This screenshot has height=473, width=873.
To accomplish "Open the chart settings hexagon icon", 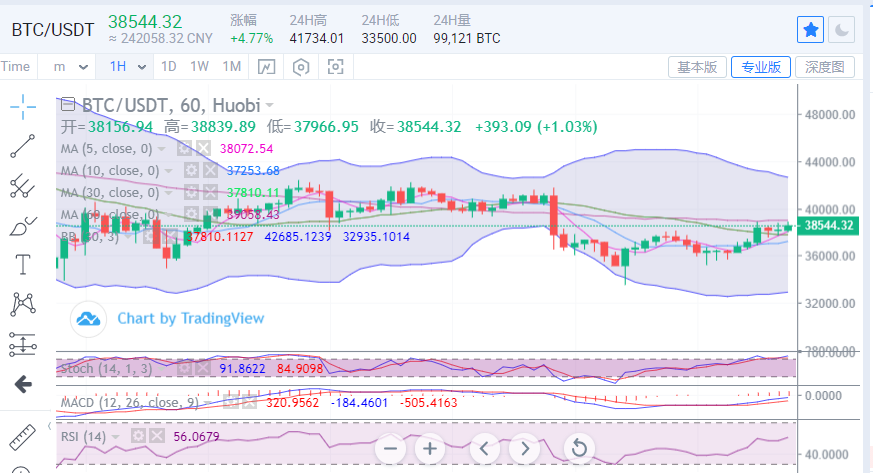I will pos(301,67).
